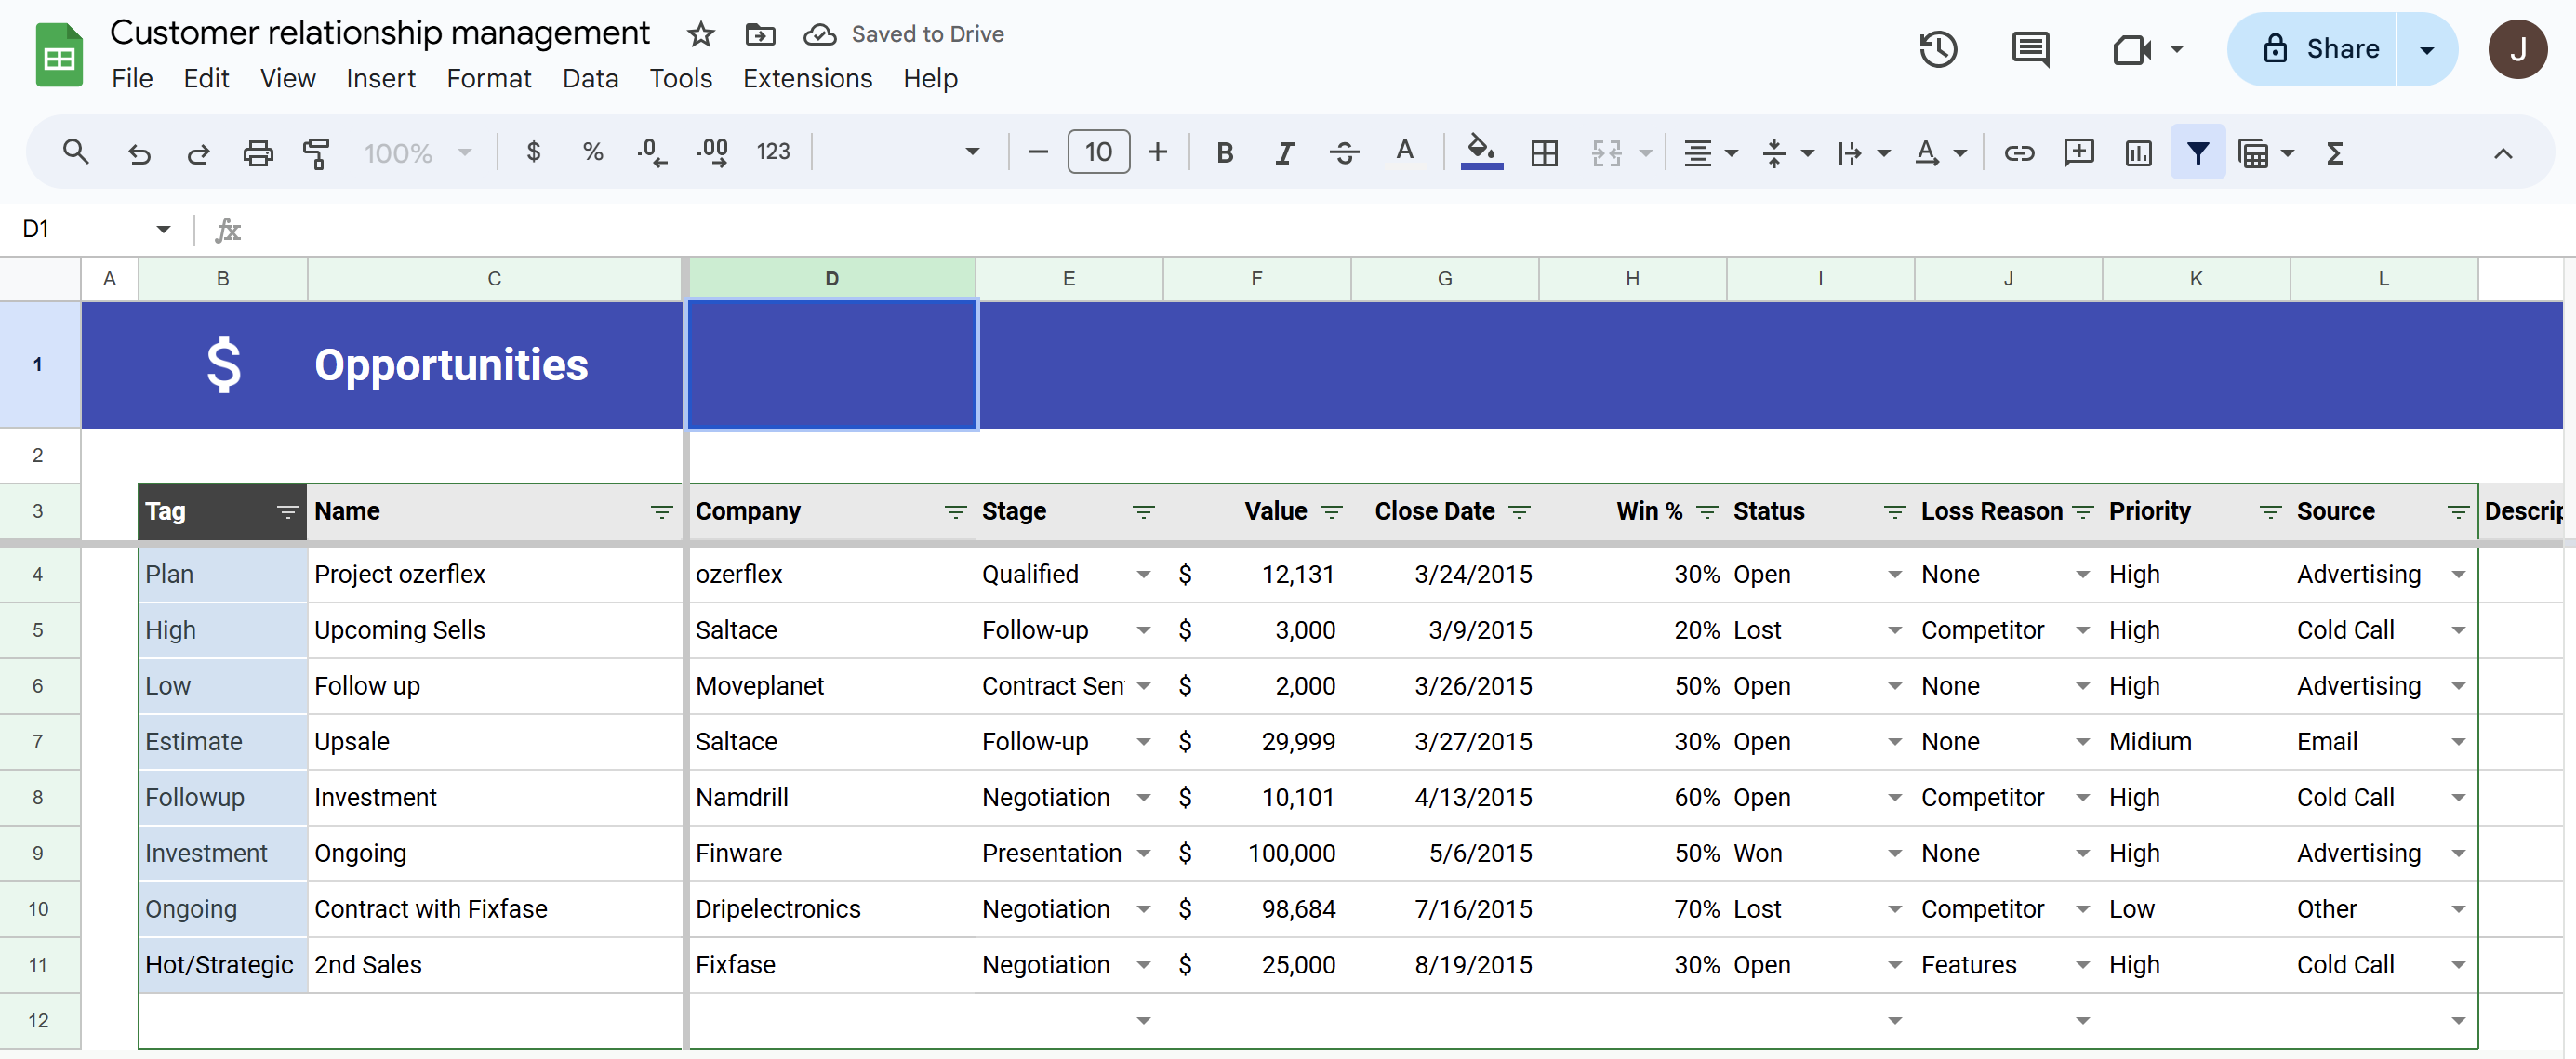The image size is (2576, 1059).
Task: Open Stage dropdown for Project ozerflex row
Action: pos(1143,575)
